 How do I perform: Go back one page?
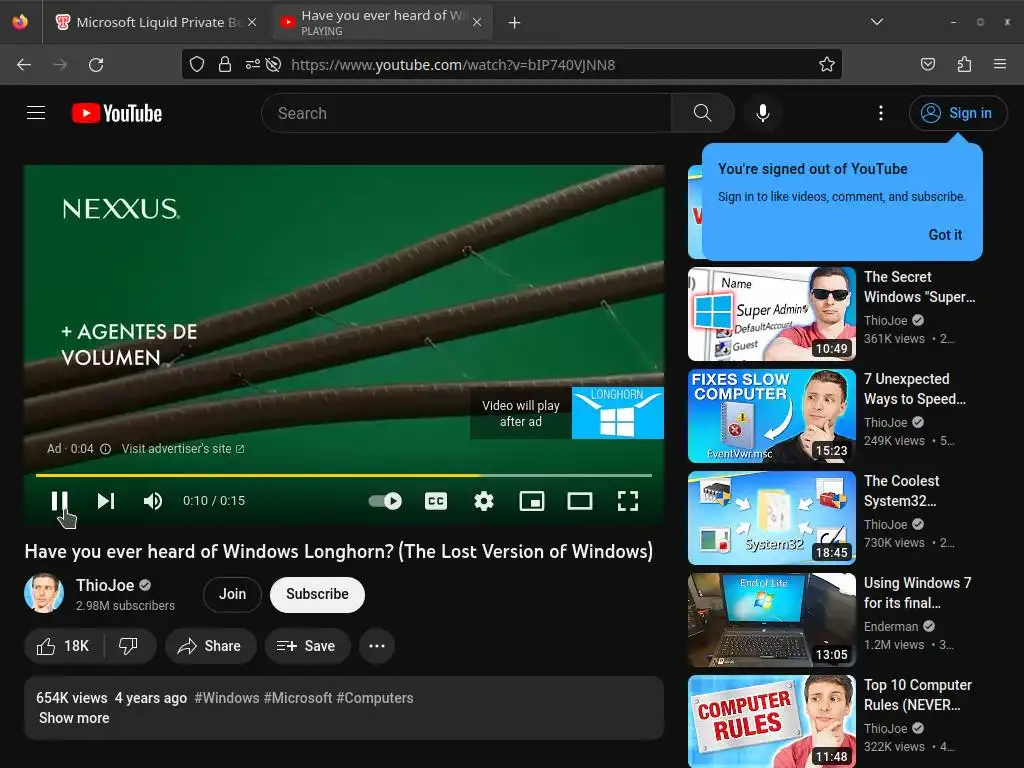pos(24,65)
